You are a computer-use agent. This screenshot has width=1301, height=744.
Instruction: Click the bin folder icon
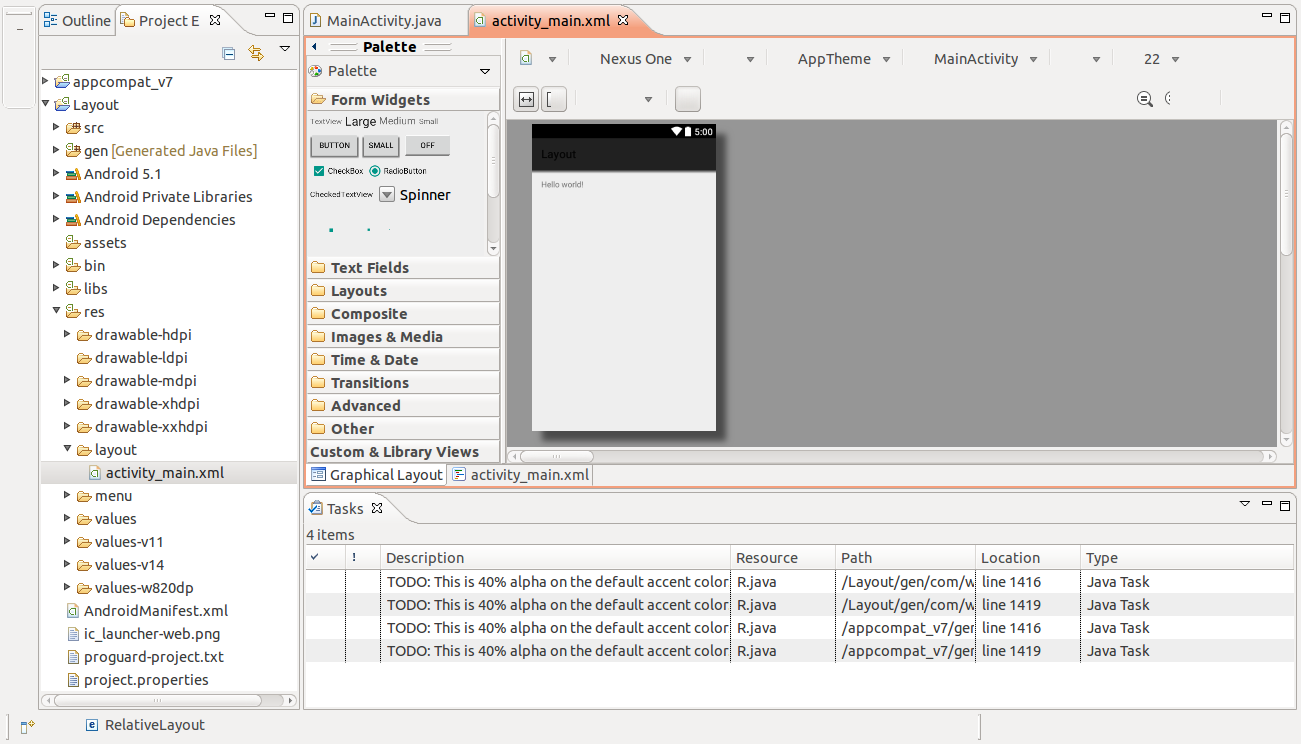point(72,266)
